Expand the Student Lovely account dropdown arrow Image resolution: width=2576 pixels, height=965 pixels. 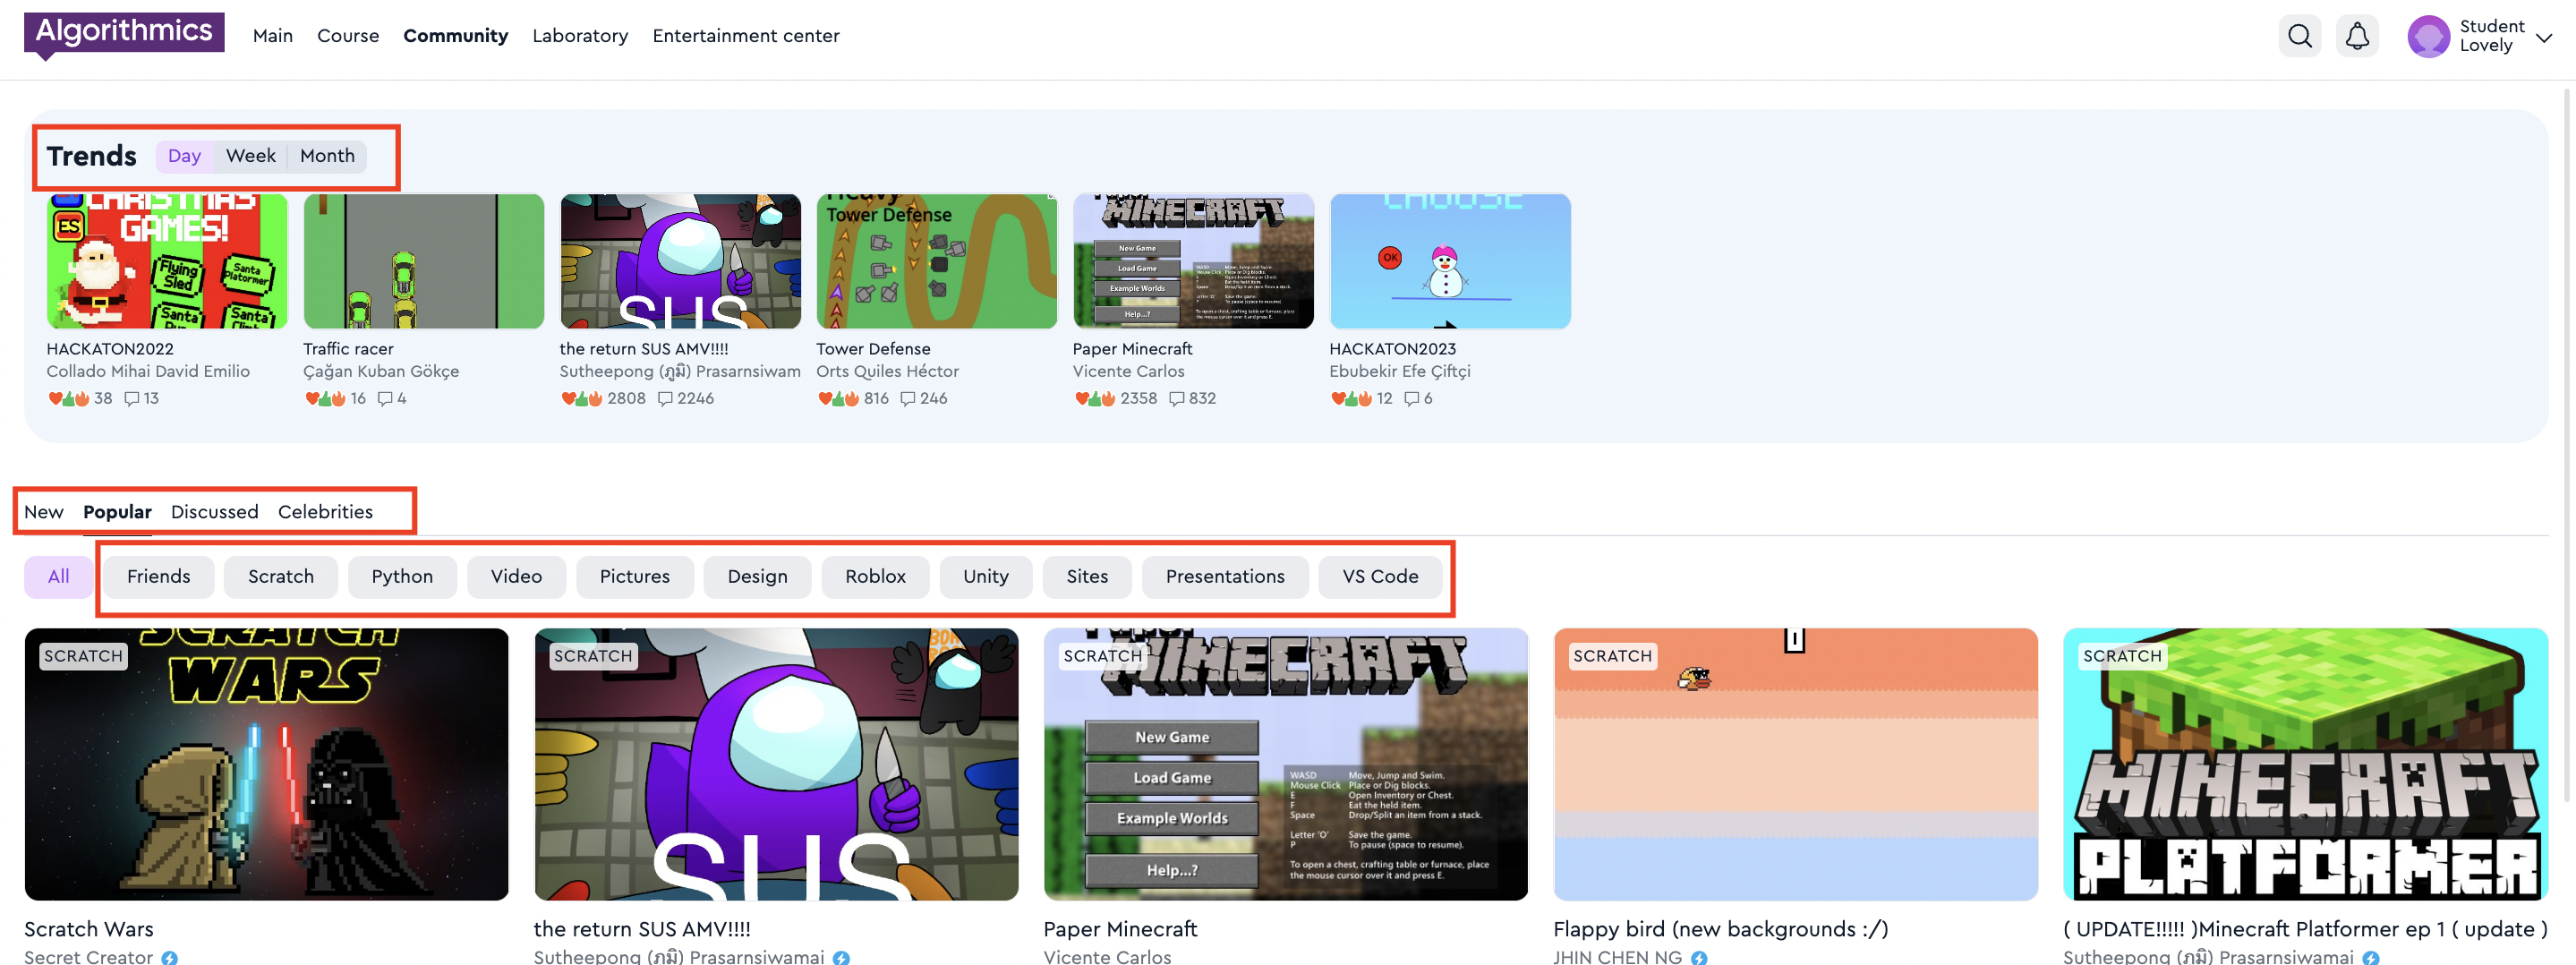click(x=2544, y=38)
